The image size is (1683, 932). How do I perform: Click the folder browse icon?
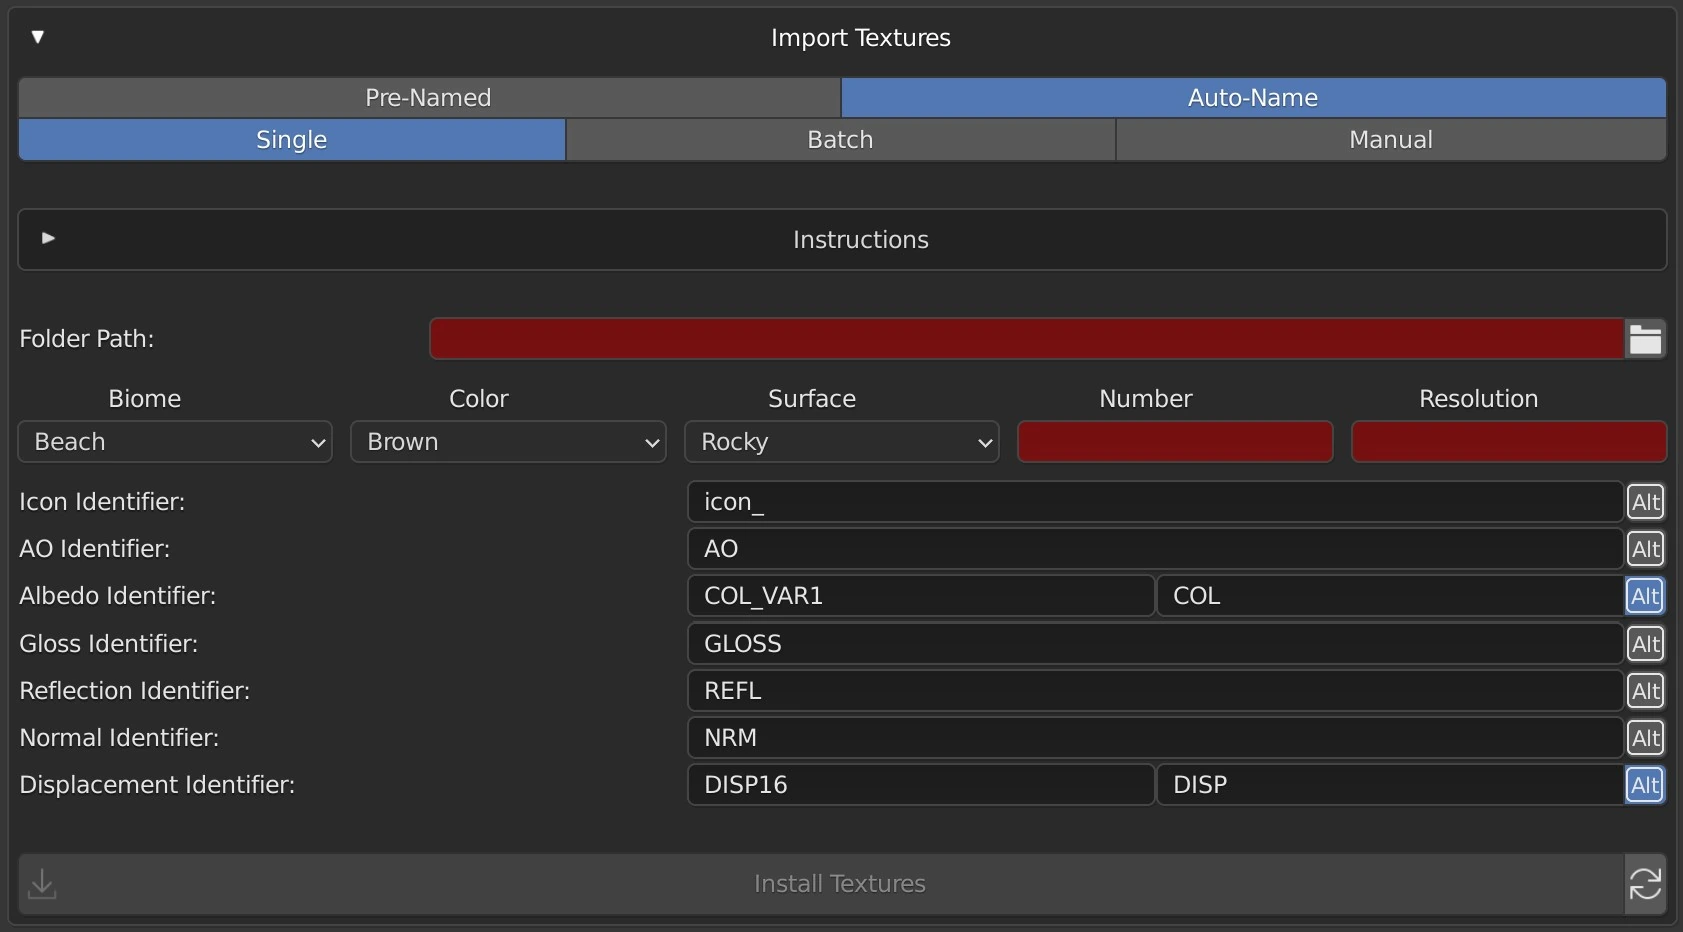[x=1645, y=339]
